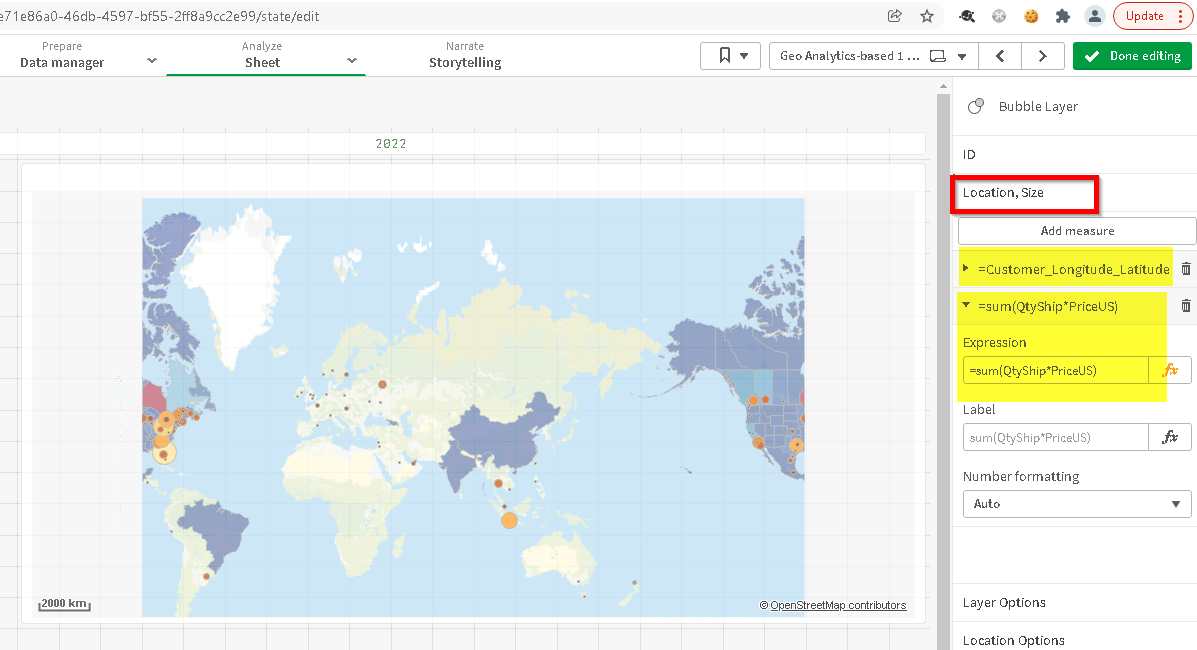Screen dimensions: 1197x650
Task: Open the expression editor beside the Expression field
Action: pyautogui.click(x=1170, y=370)
